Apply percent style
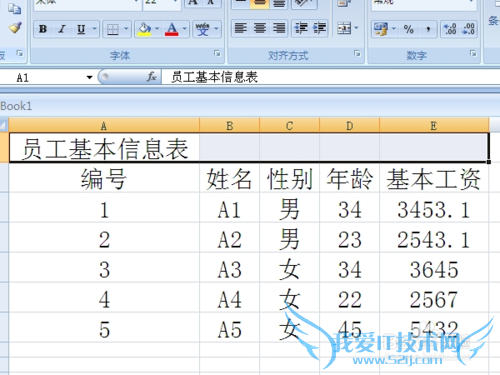The height and width of the screenshot is (375, 500). [409, 29]
